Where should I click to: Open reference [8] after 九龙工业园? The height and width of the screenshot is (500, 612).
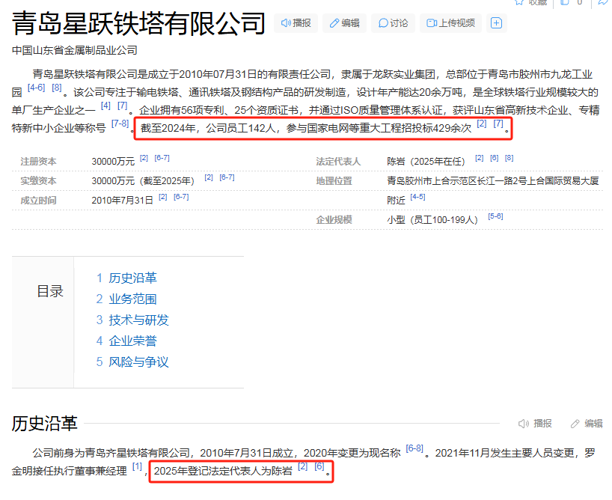tap(57, 88)
